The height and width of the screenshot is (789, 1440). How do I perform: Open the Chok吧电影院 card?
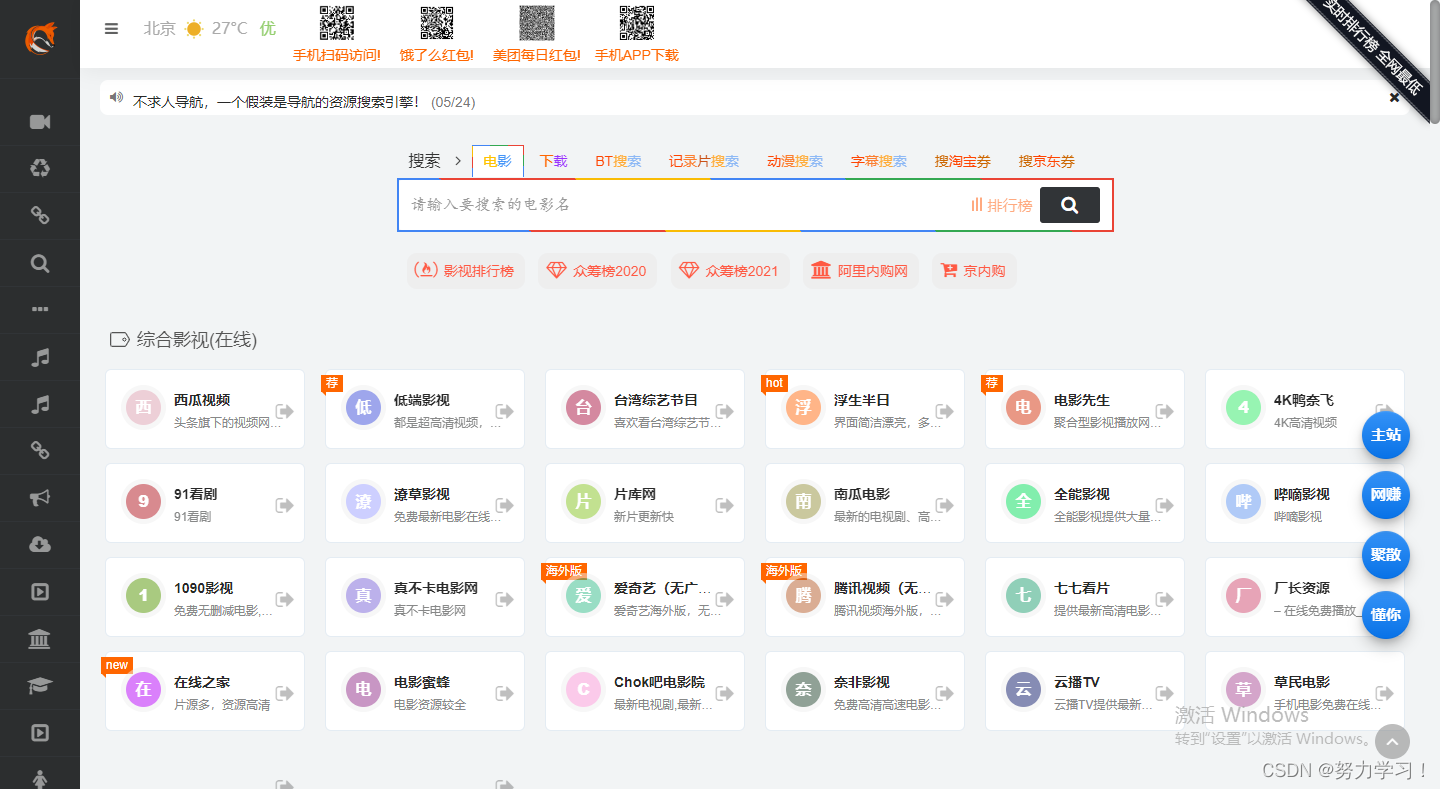coord(645,691)
